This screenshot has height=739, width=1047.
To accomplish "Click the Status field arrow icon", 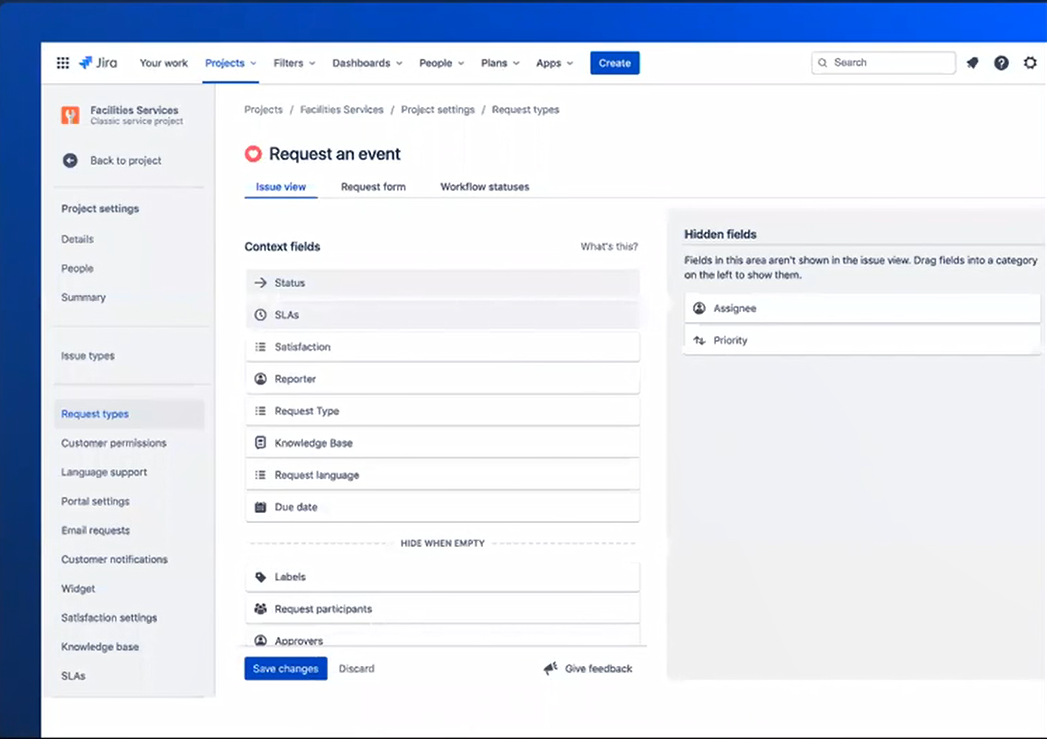I will [x=260, y=283].
